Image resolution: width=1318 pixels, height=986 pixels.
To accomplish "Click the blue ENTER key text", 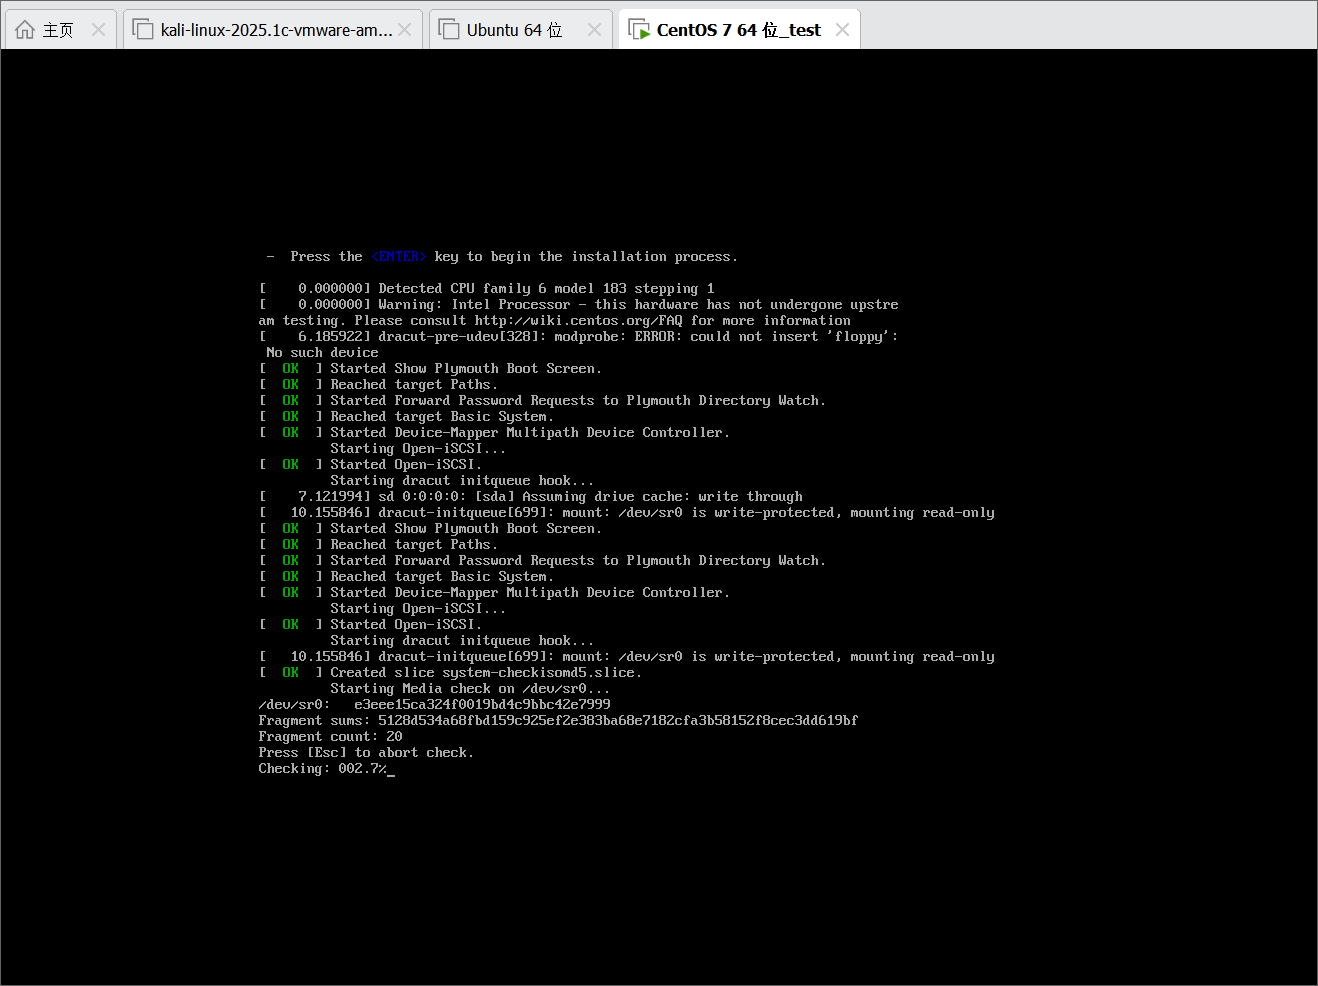I will pyautogui.click(x=399, y=257).
